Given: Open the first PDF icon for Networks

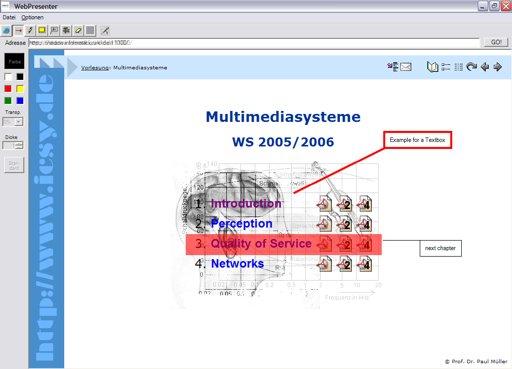Looking at the screenshot, I should pyautogui.click(x=324, y=264).
